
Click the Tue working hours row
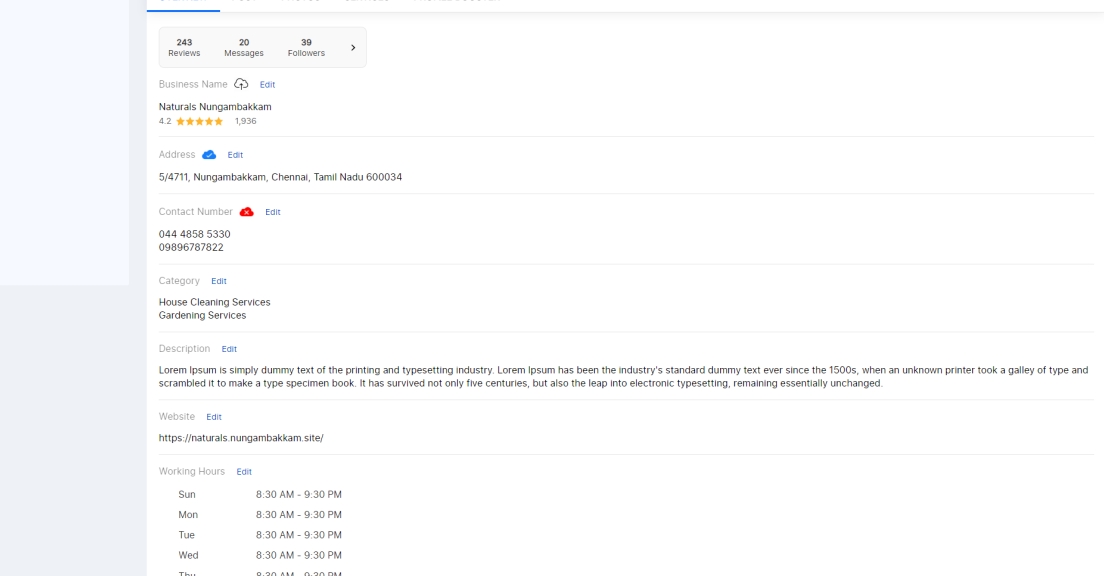click(x=260, y=535)
